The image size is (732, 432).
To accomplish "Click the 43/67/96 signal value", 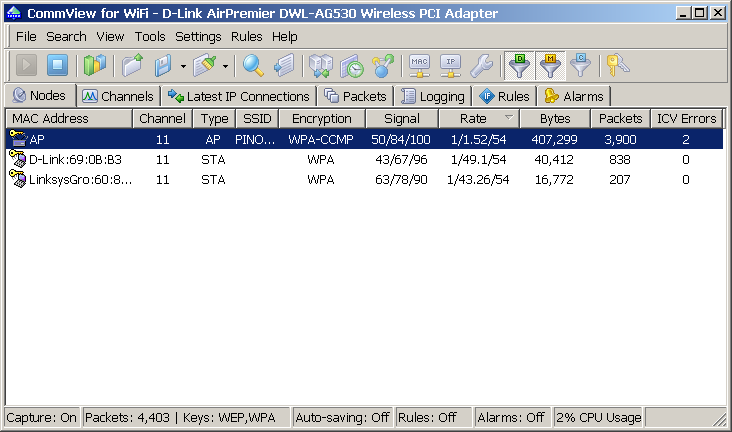I will pos(401,160).
